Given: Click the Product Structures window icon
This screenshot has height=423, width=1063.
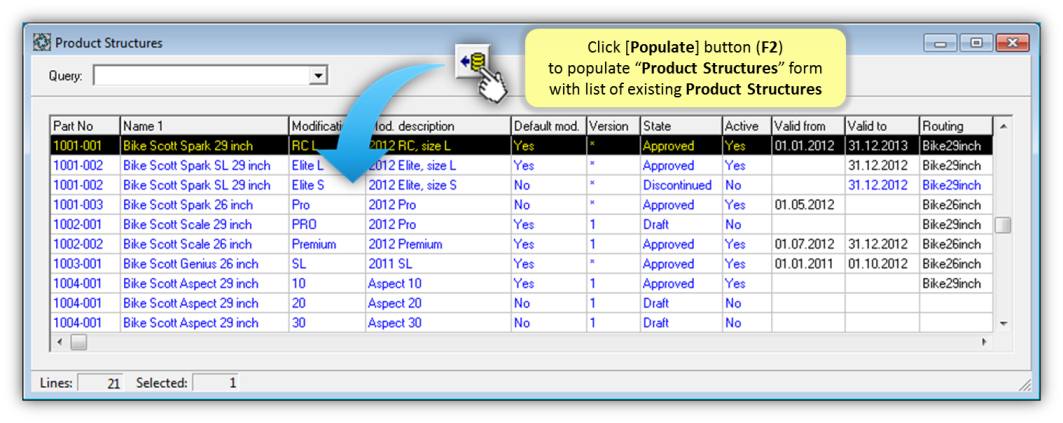Looking at the screenshot, I should coord(41,43).
